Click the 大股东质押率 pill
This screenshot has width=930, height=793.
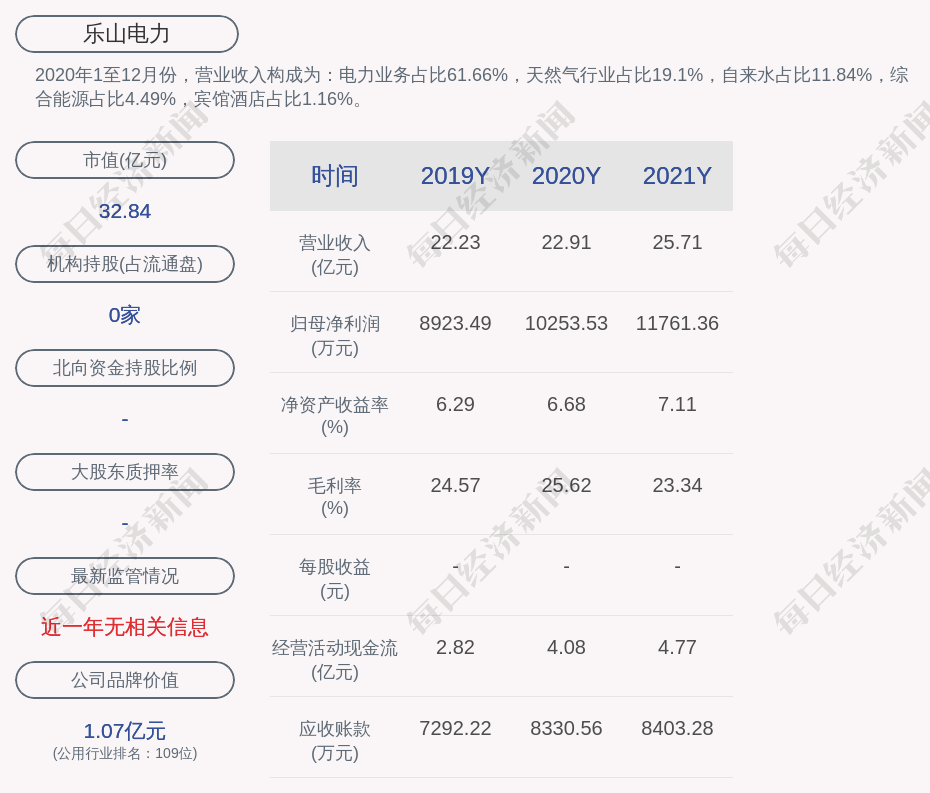tap(125, 472)
